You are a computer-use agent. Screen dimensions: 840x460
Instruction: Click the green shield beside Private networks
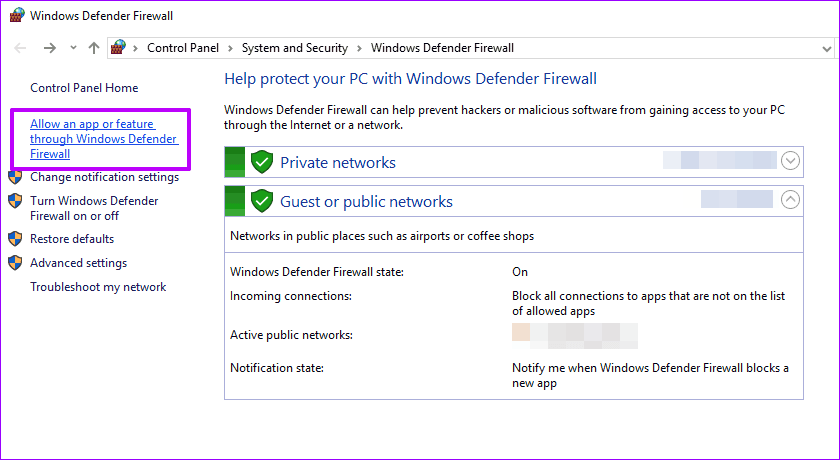tap(261, 162)
